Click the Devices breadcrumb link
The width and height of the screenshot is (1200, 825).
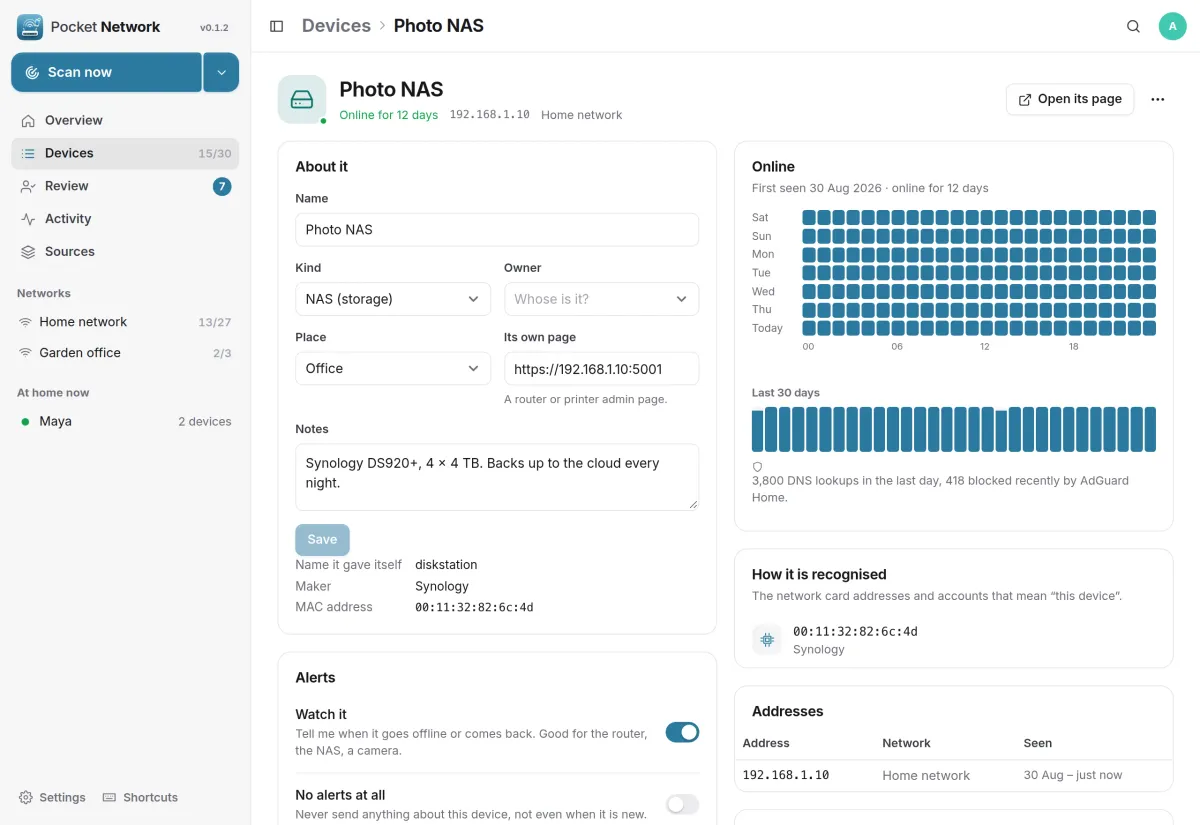[x=336, y=26]
